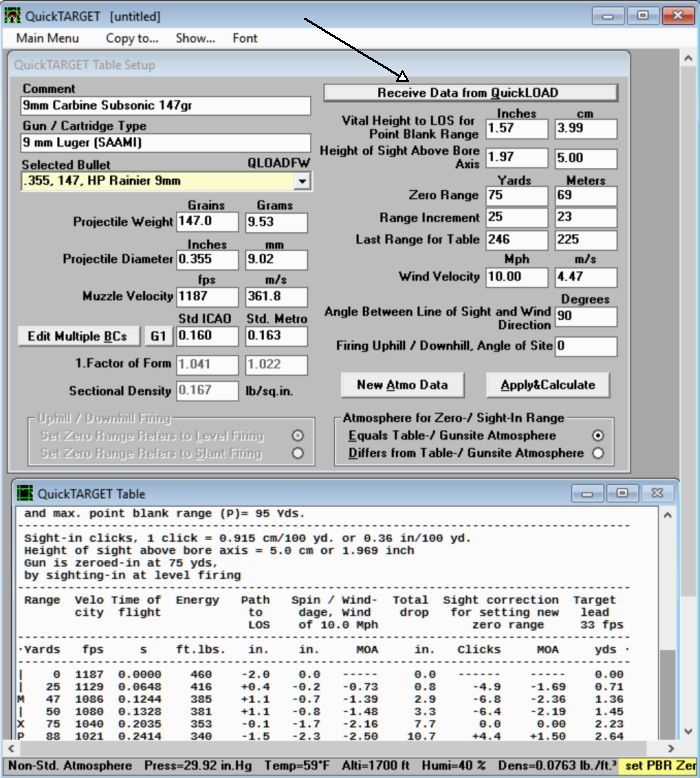The height and width of the screenshot is (778, 700).
Task: Select Differs from Table-/Gunsite Atmosphere option
Action: click(x=598, y=453)
